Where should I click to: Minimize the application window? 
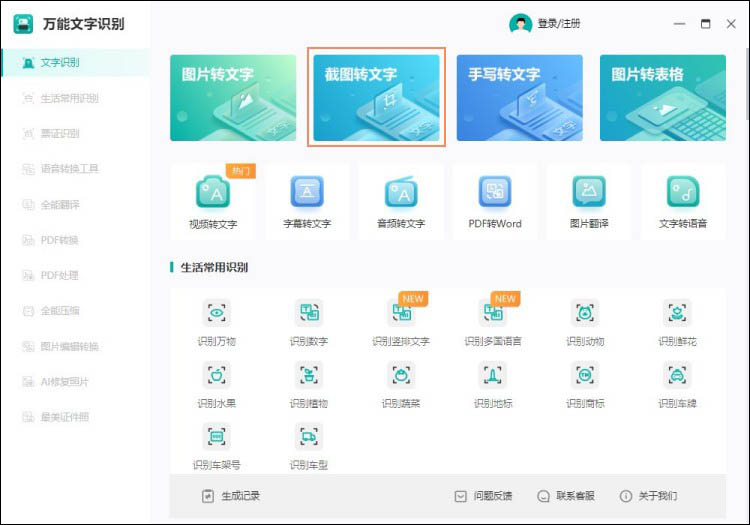point(680,23)
